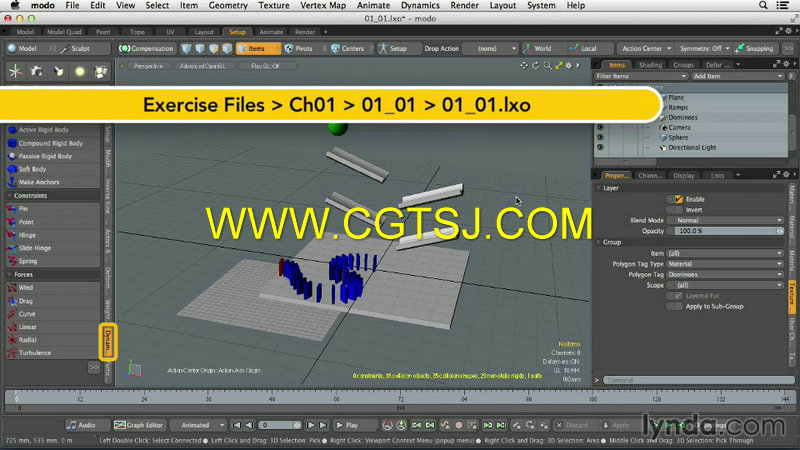Toggle the Invert checkbox
The height and width of the screenshot is (450, 800).
(x=679, y=210)
